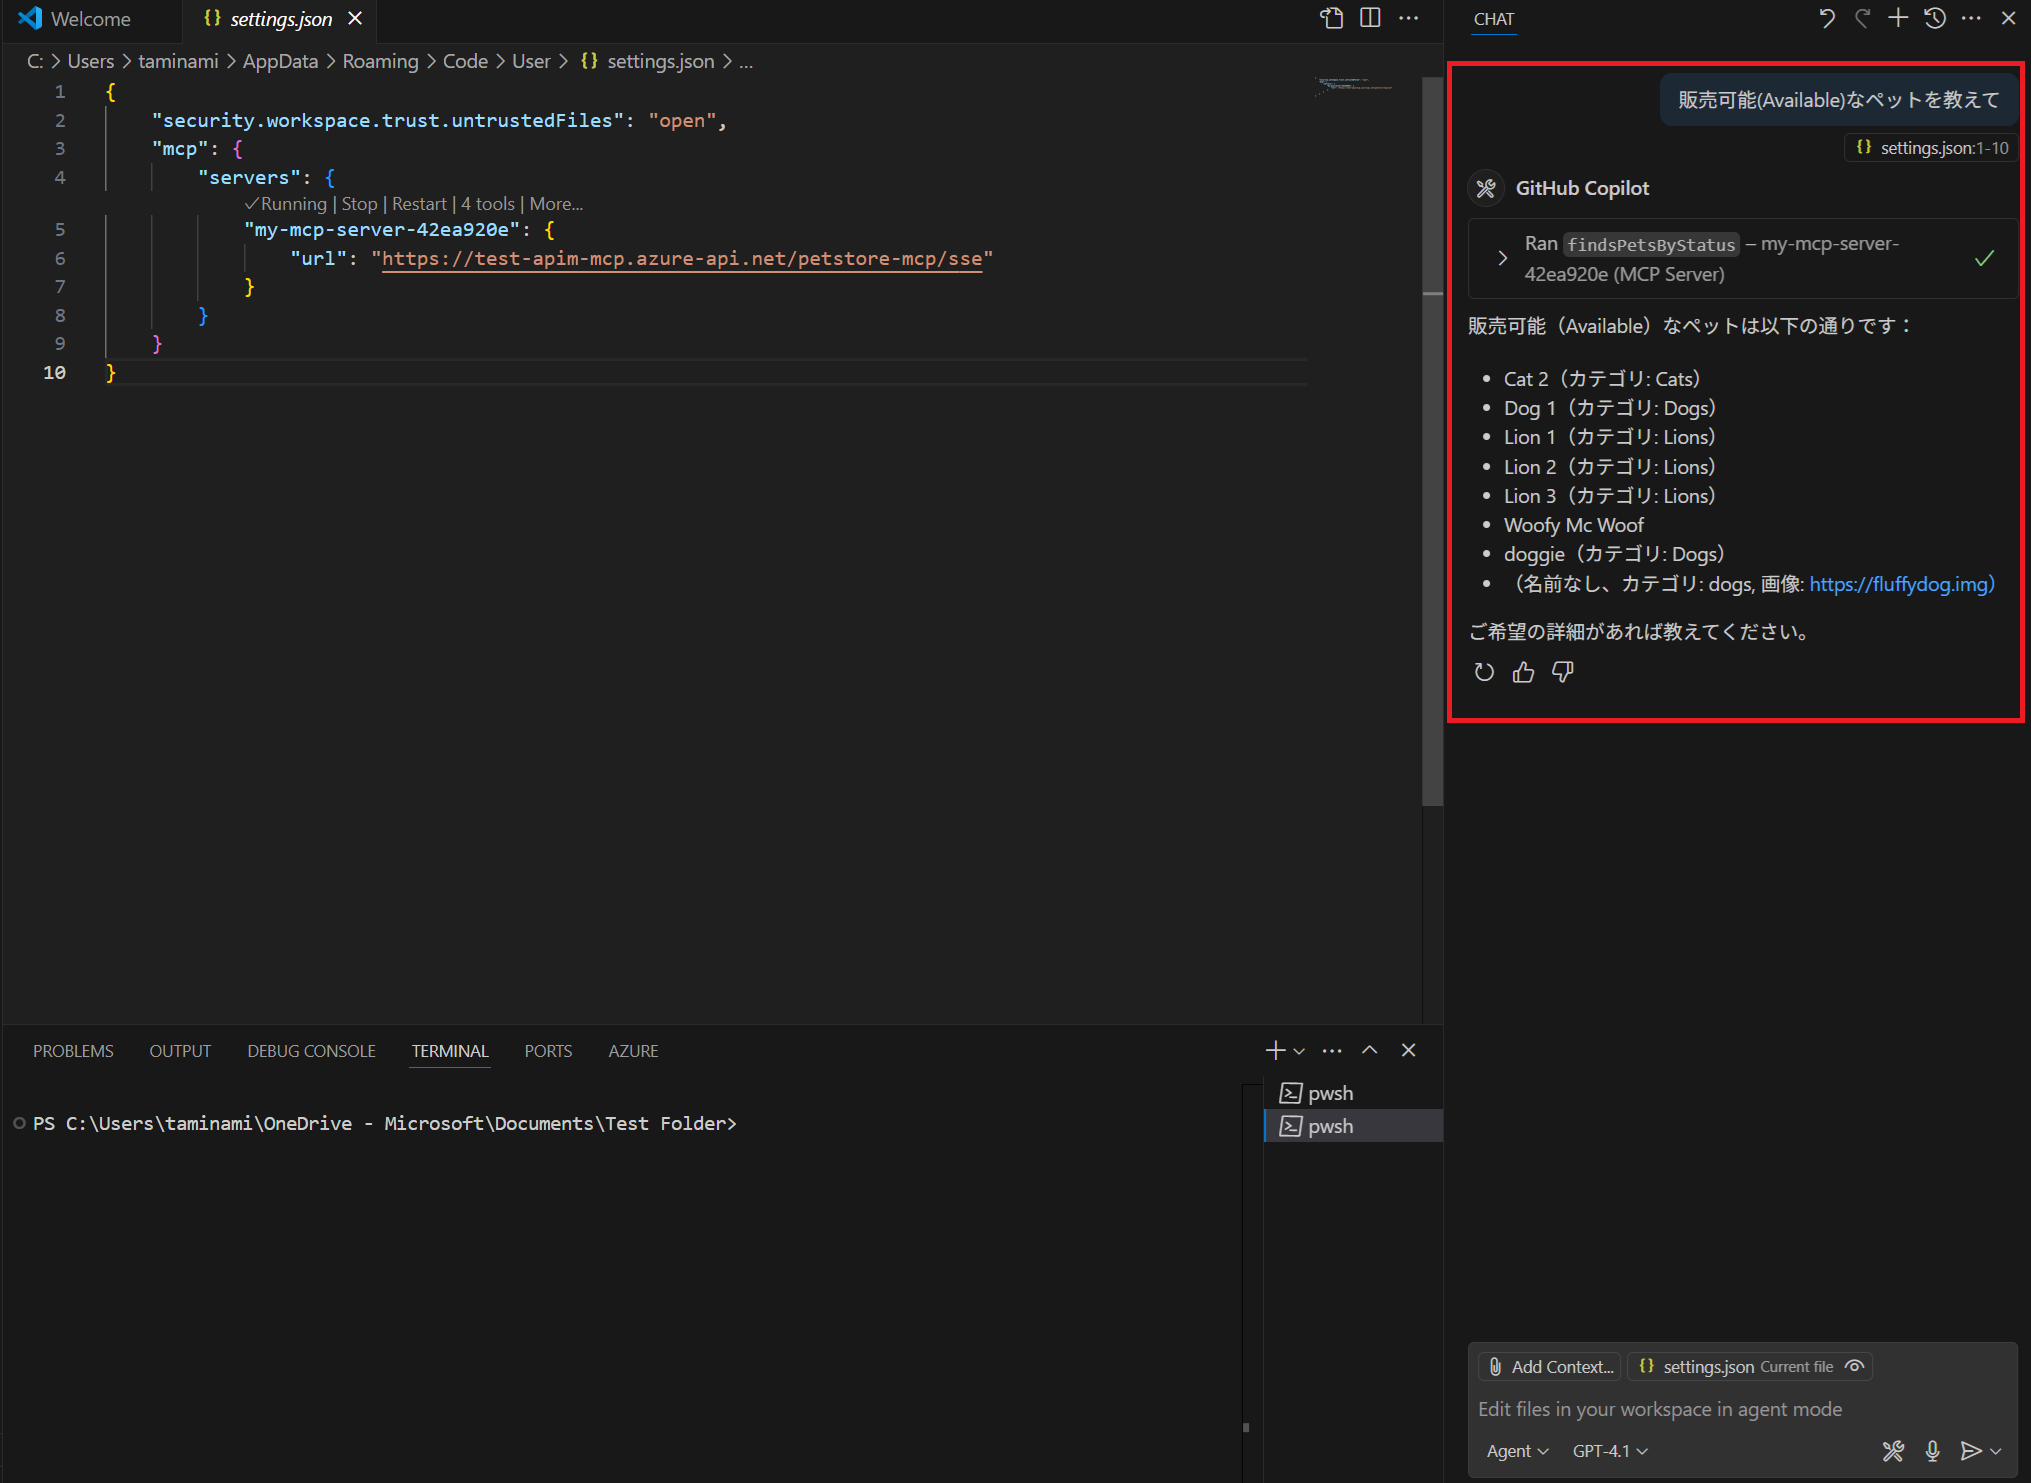Click Add Context button
2031x1483 pixels.
(1551, 1366)
